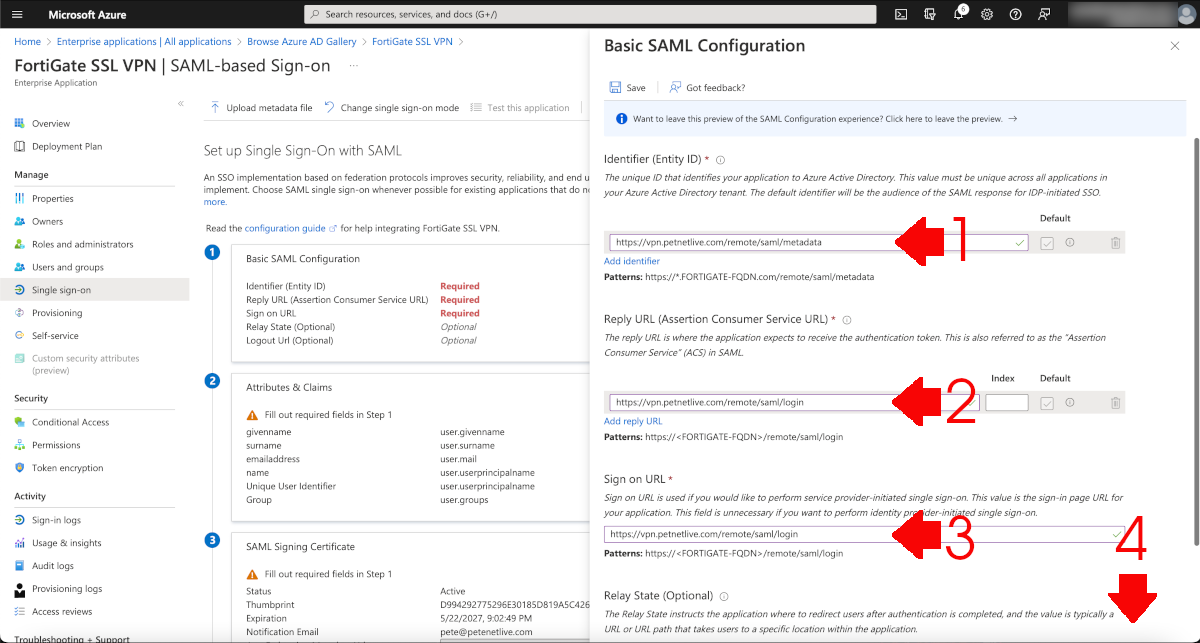Open the Azure portal settings gear
The image size is (1200, 643).
987,14
